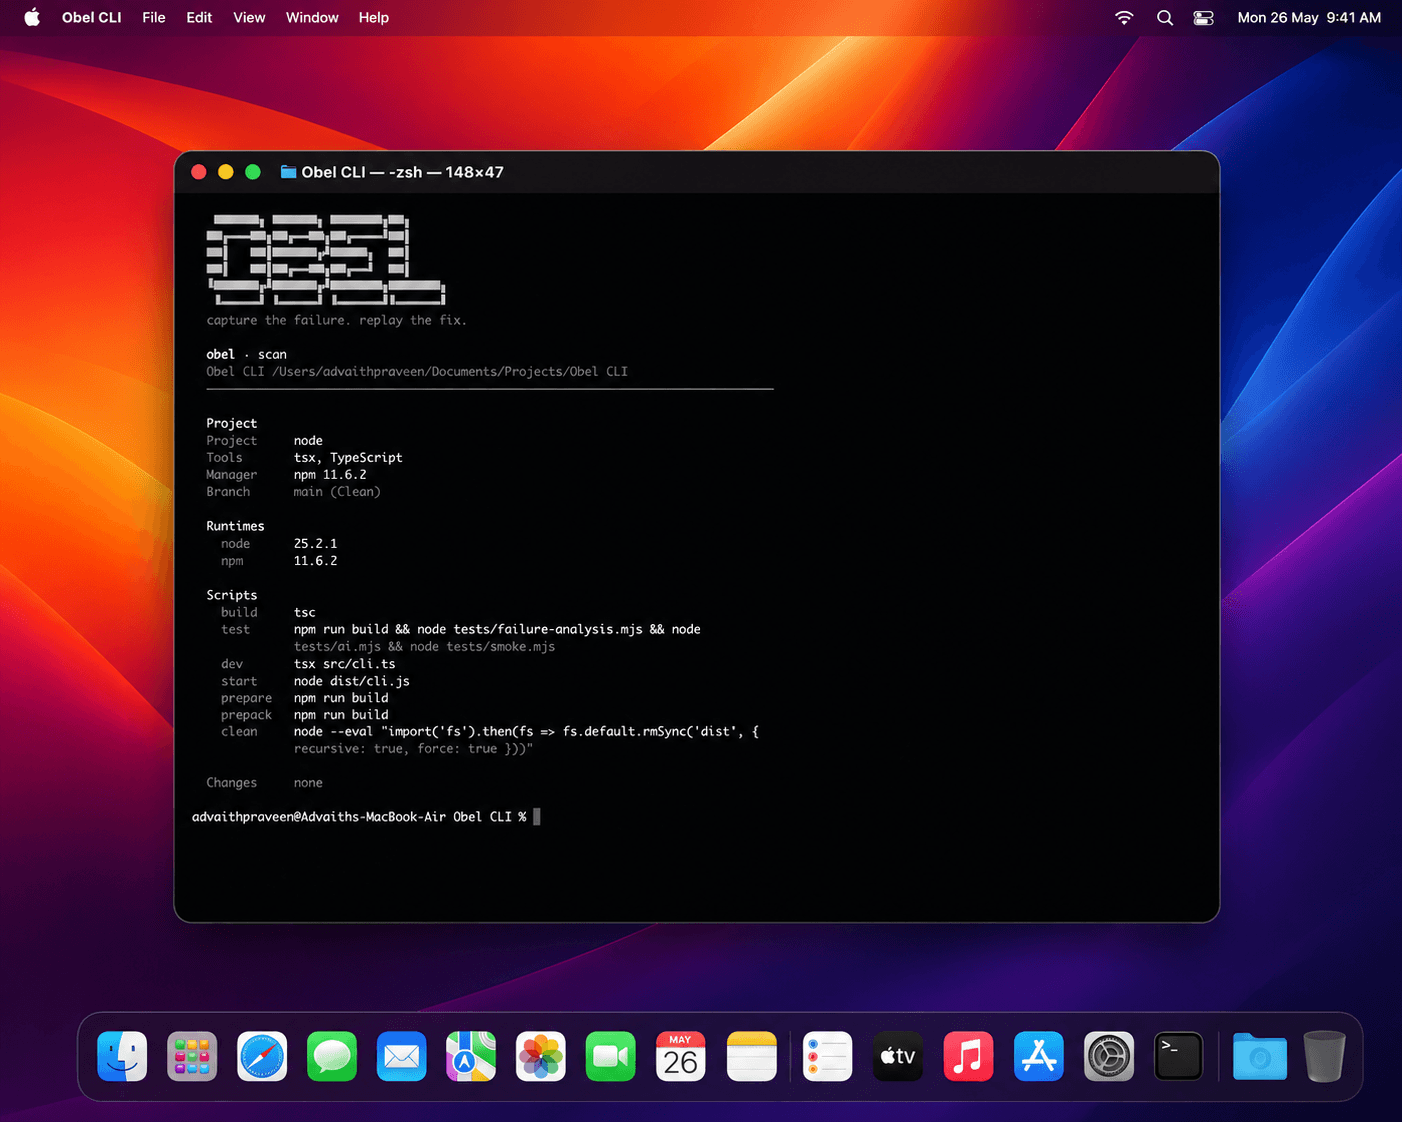The image size is (1402, 1122).
Task: Click the 'obel · scan' command line
Action: [x=246, y=354]
